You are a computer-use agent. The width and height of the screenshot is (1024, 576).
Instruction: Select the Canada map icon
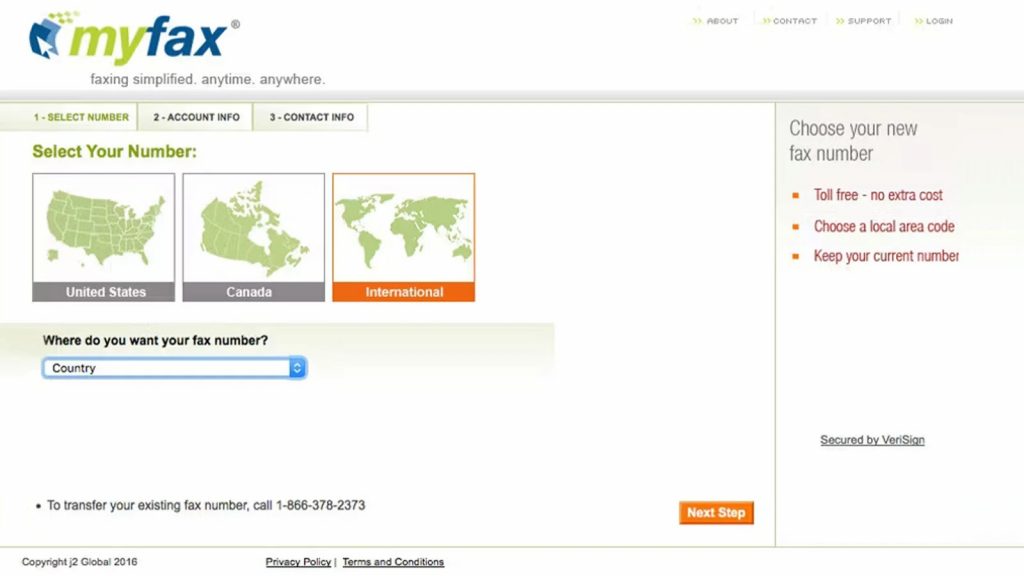(253, 230)
